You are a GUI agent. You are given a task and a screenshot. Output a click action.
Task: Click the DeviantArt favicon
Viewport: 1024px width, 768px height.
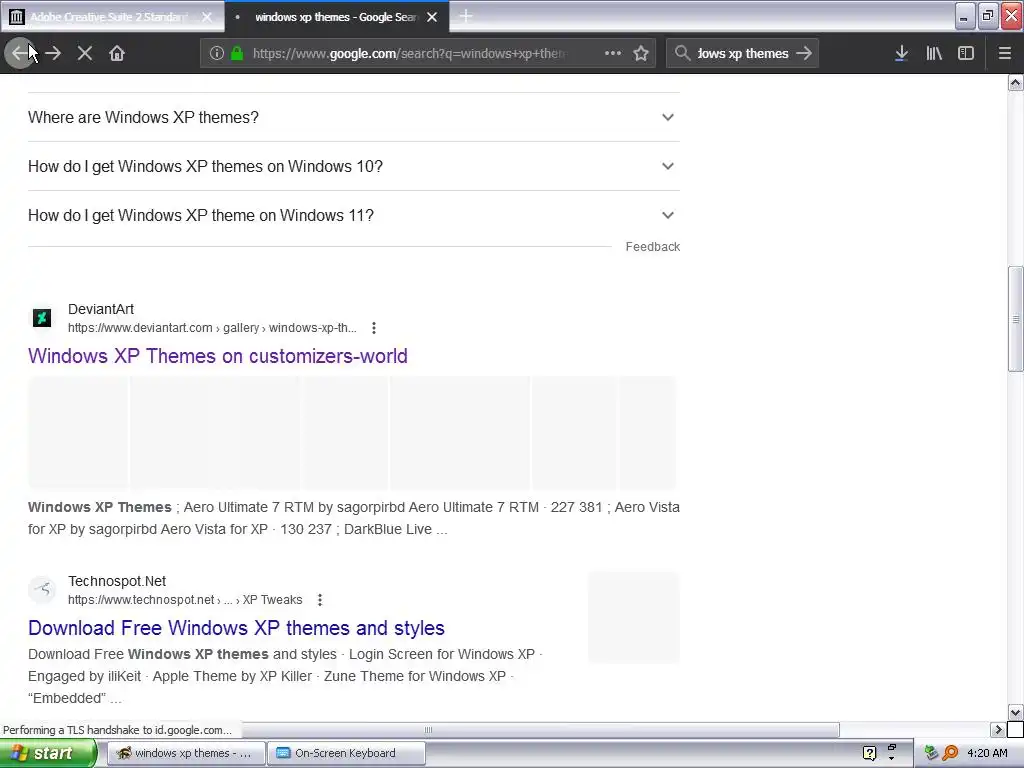click(42, 318)
